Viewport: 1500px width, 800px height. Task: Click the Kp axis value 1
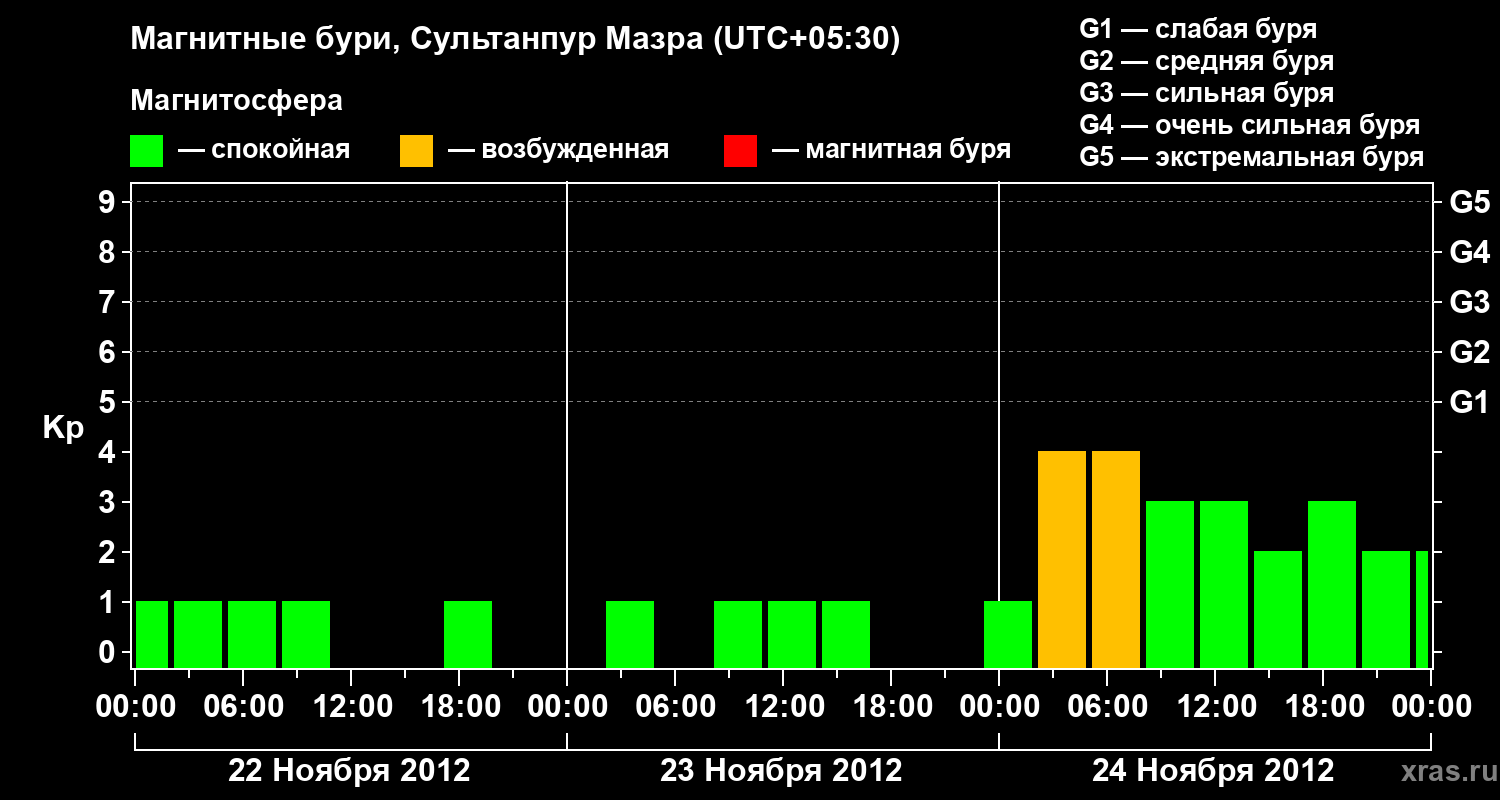tap(109, 602)
